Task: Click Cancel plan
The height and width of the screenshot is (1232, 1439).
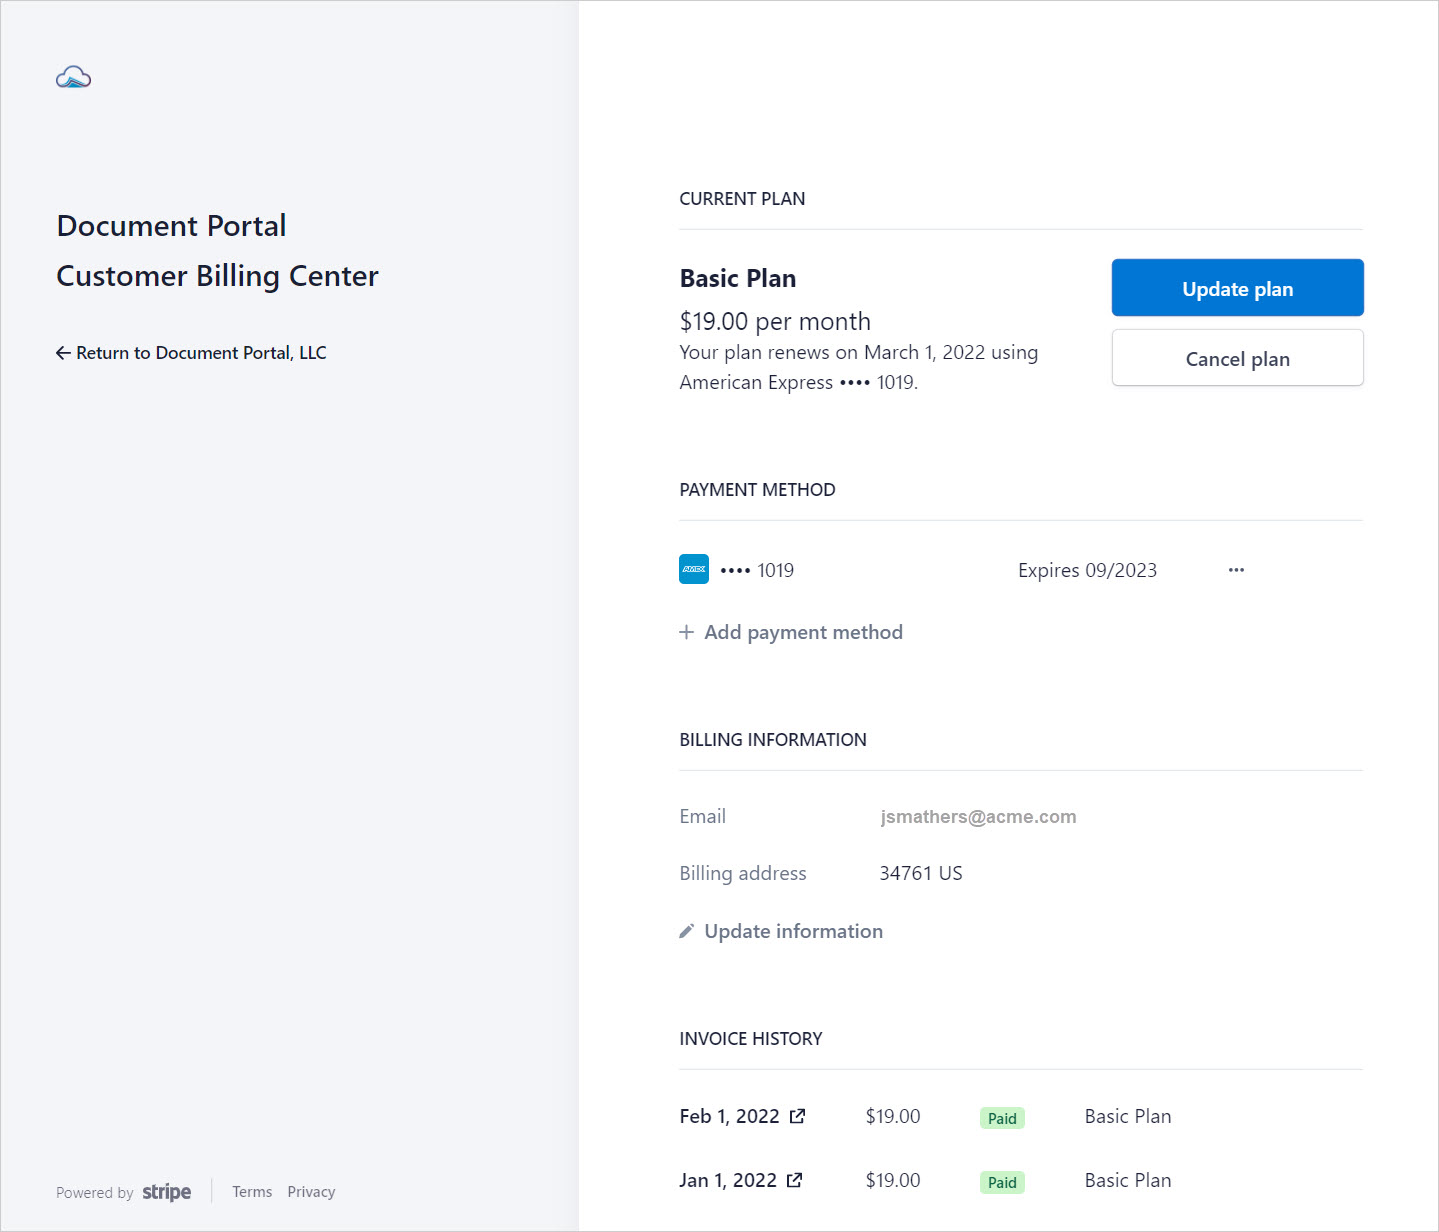Action: pos(1237,358)
